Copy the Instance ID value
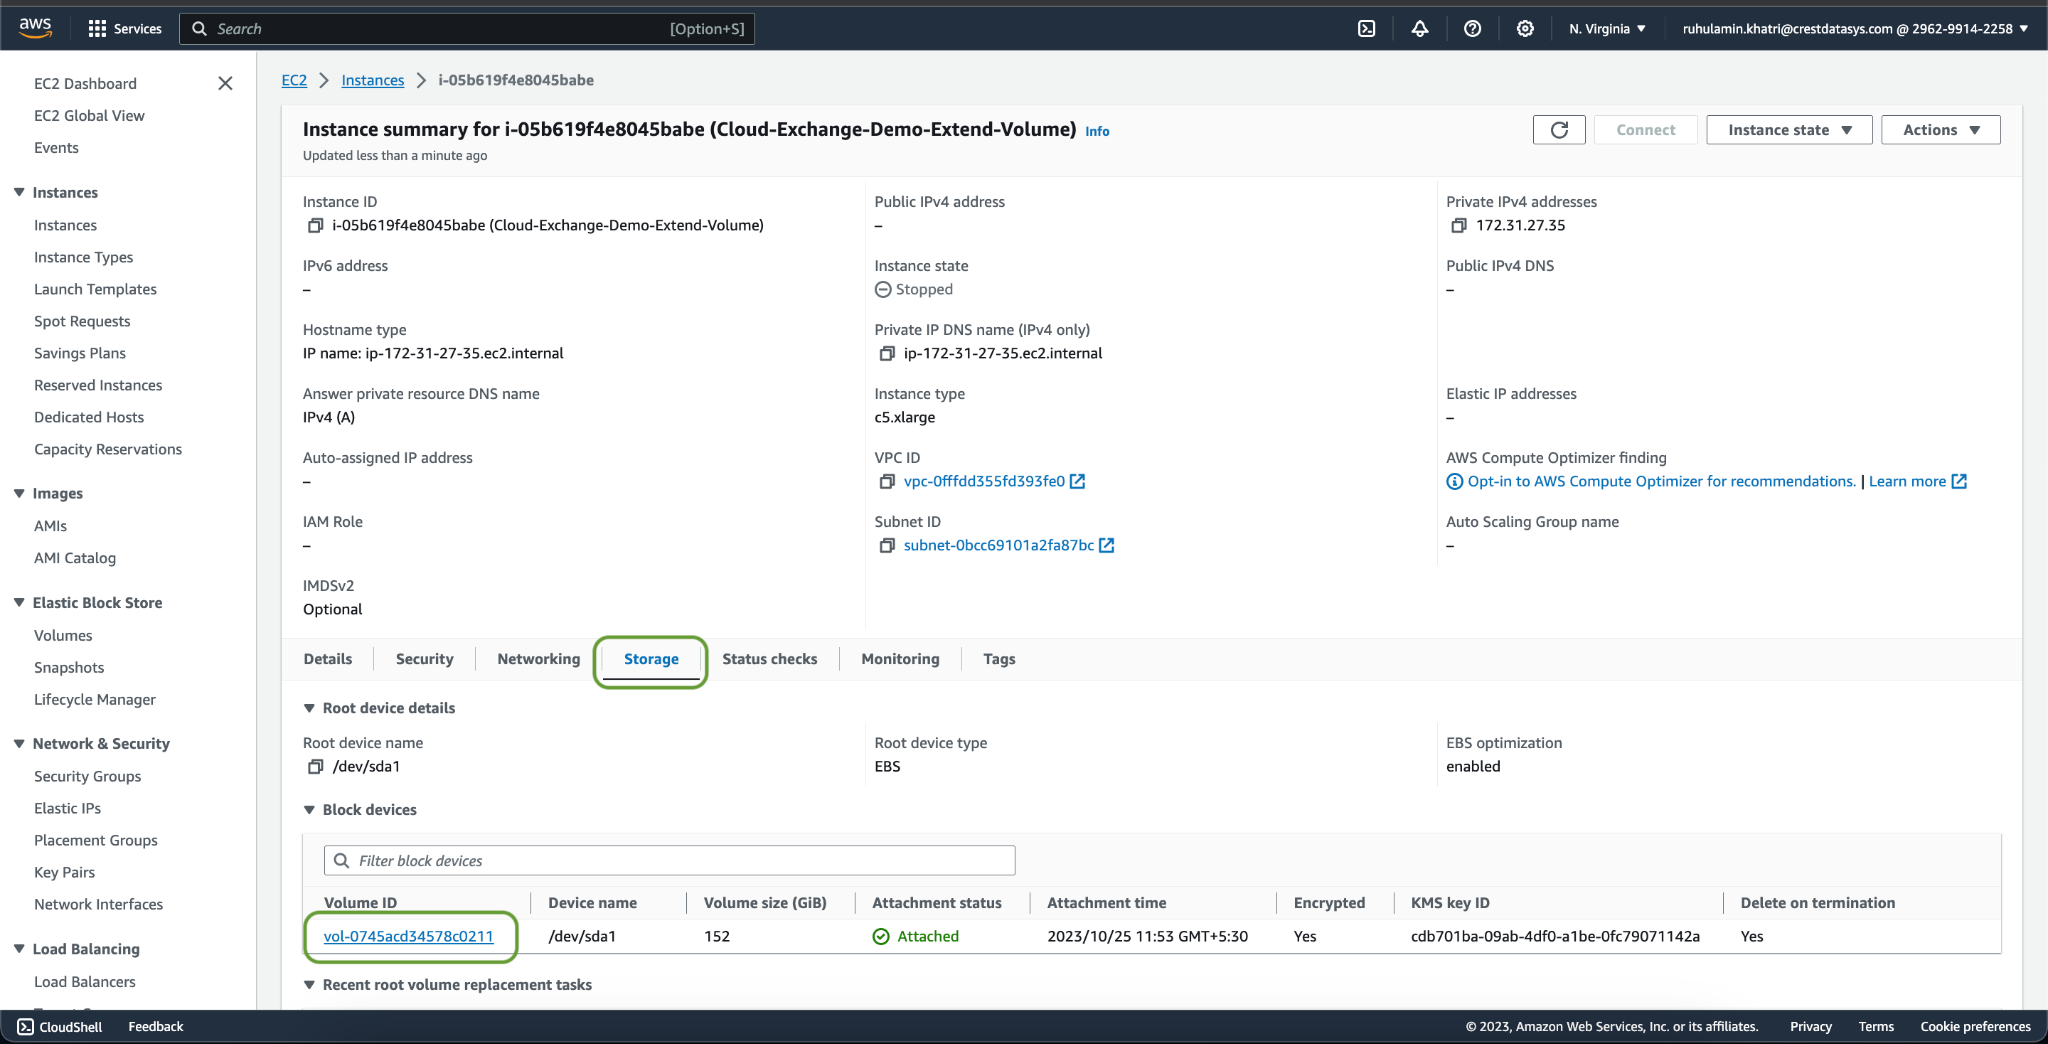Screen dimensions: 2048x1044 pyautogui.click(x=315, y=226)
